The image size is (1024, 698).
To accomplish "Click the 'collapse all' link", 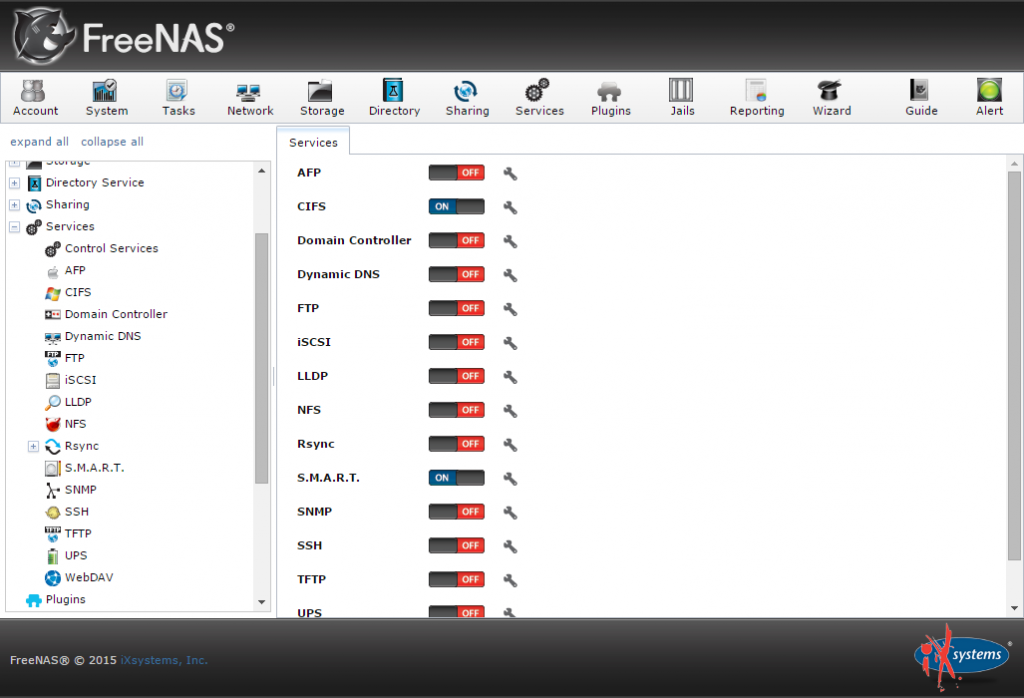I will coord(111,141).
